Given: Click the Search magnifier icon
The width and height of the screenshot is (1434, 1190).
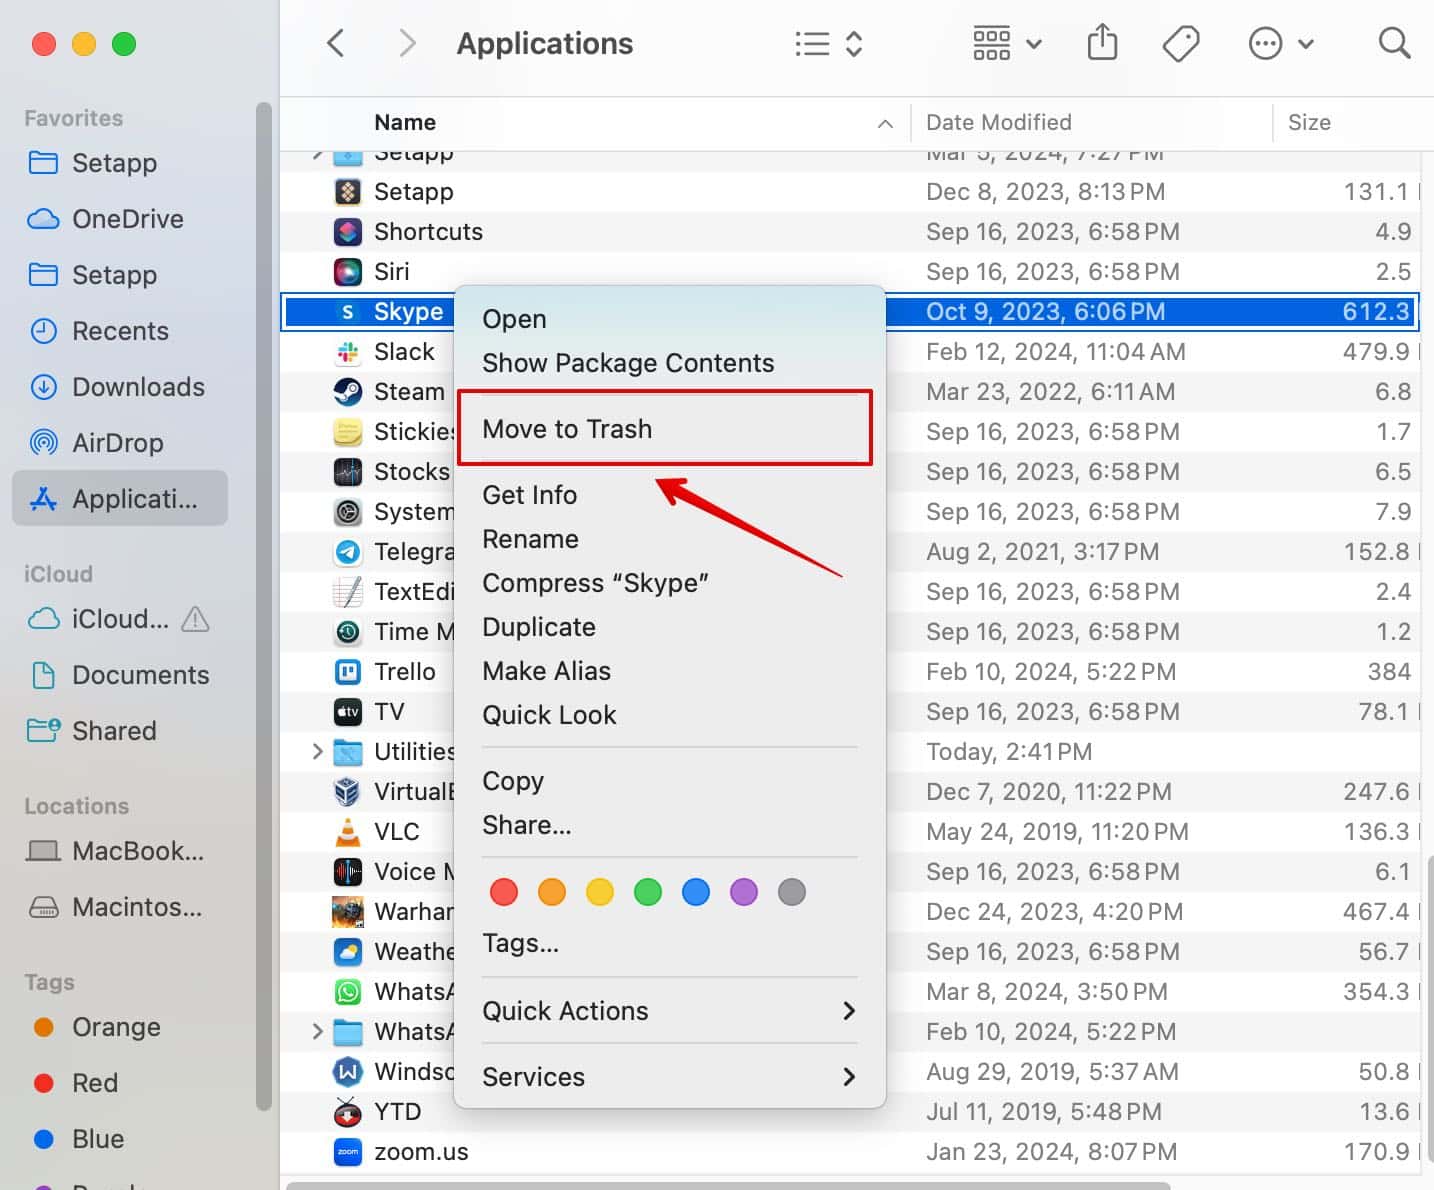Looking at the screenshot, I should point(1393,43).
